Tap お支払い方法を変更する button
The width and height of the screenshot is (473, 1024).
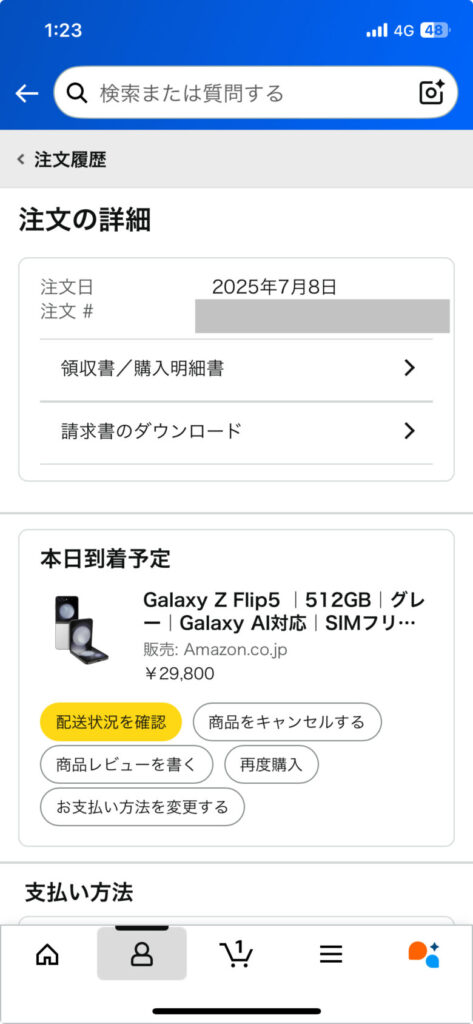tap(142, 807)
